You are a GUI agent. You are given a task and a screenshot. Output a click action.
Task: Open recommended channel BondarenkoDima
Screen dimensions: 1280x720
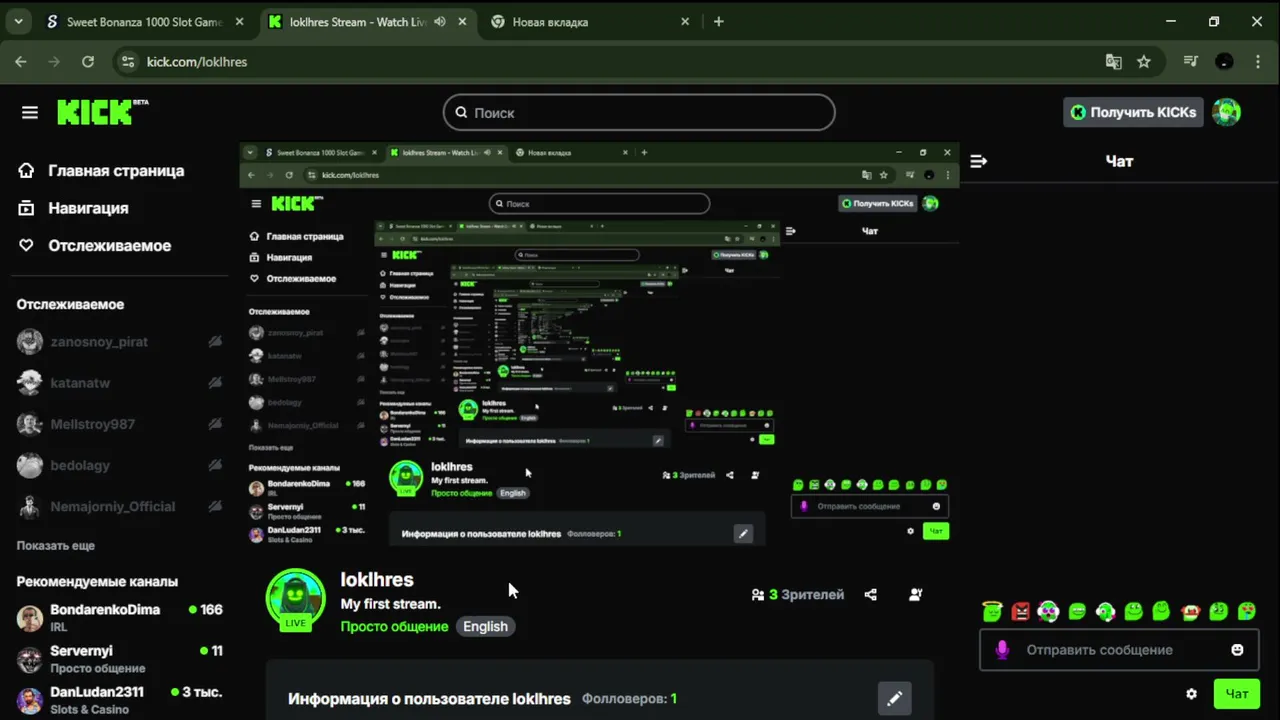pyautogui.click(x=120, y=617)
